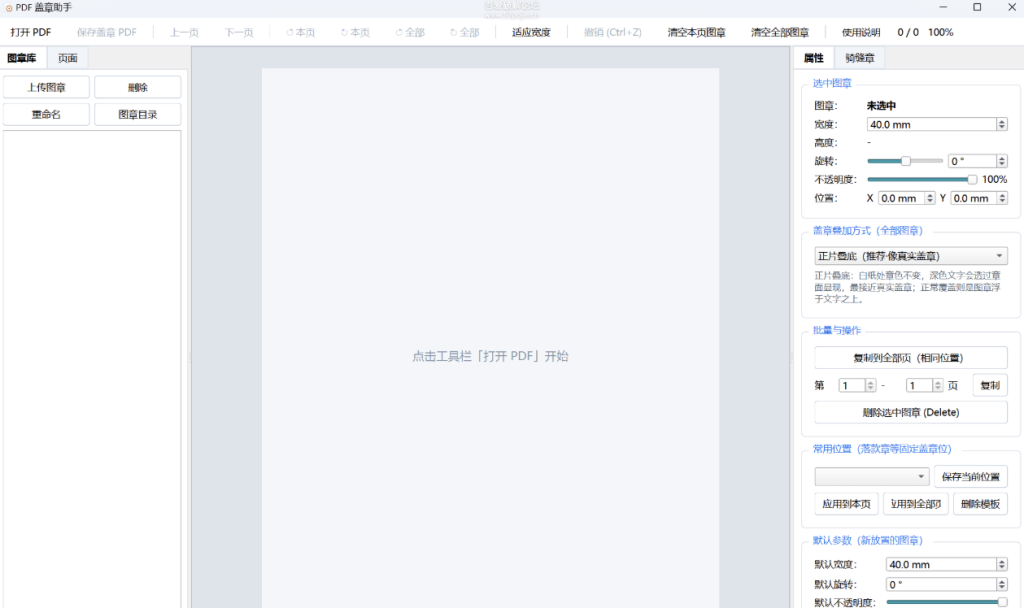This screenshot has height=608, width=1024.
Task: Click the 删除 button in stamp library
Action: 138,87
